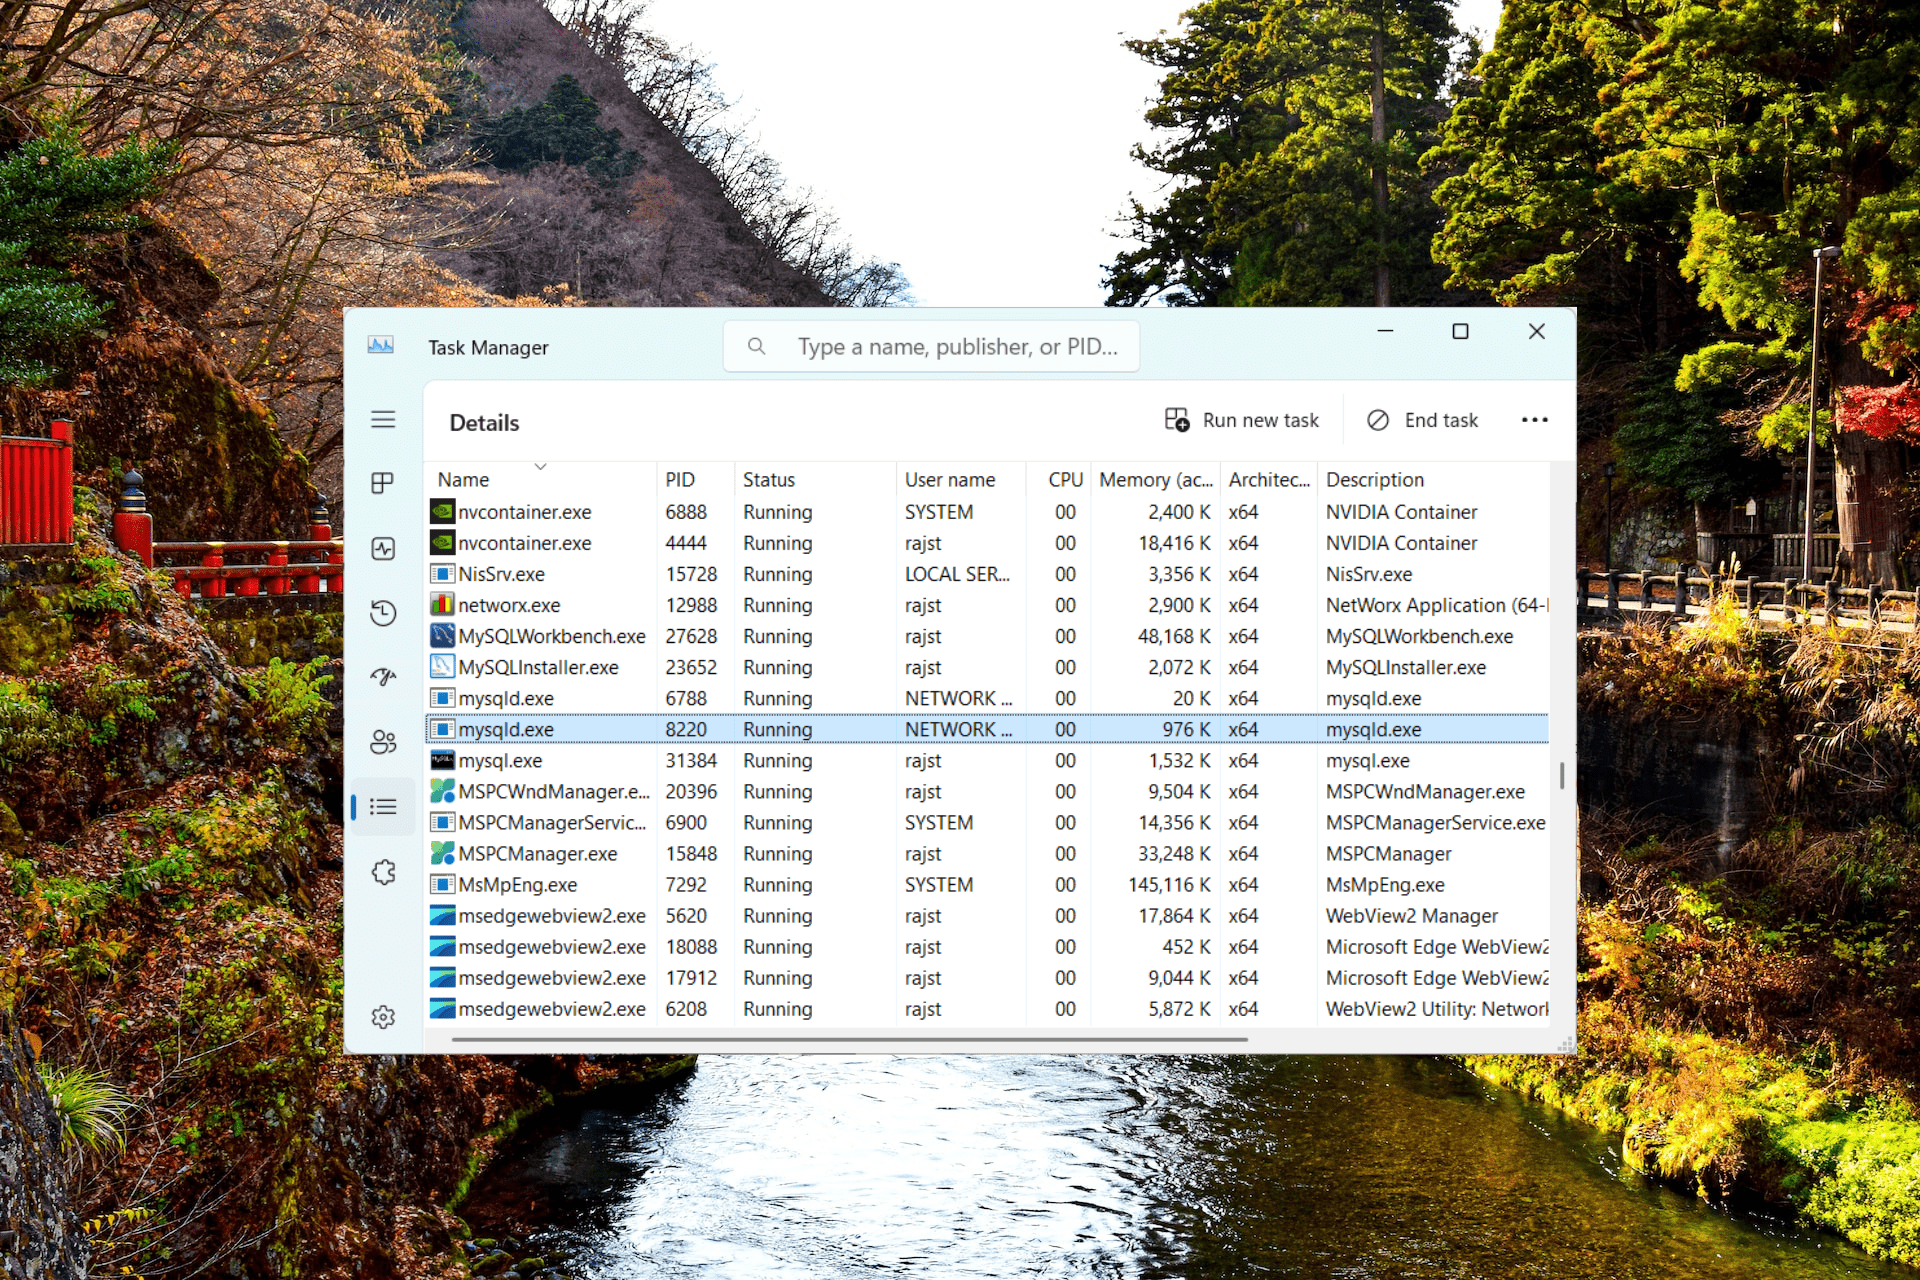This screenshot has height=1280, width=1920.
Task: Select the Details page icon
Action: tap(383, 807)
